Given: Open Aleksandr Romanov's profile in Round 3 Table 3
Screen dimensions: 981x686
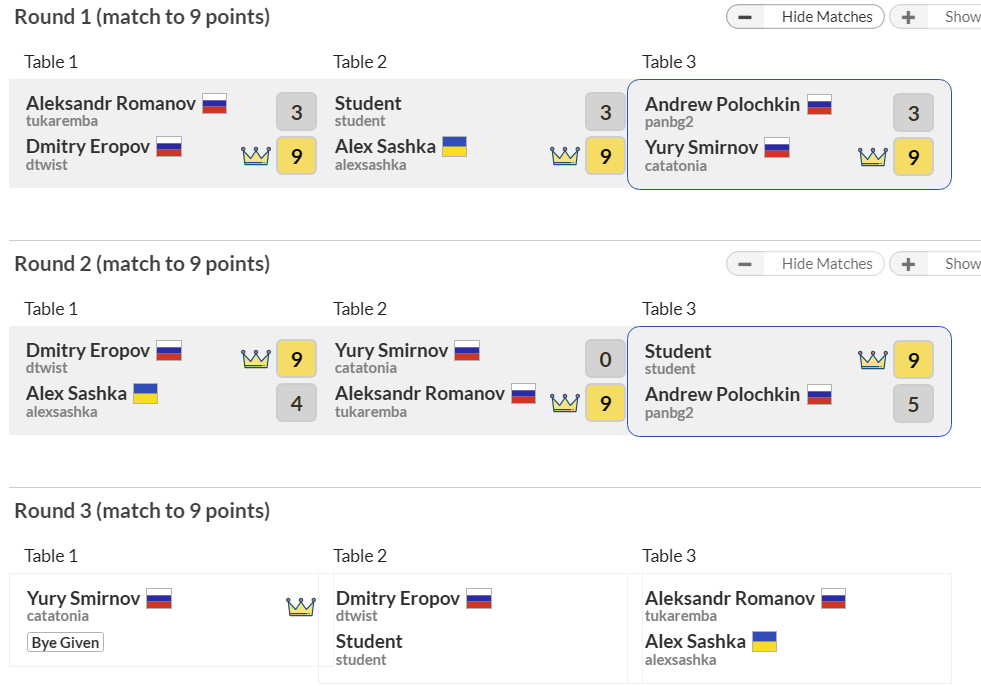Looking at the screenshot, I should [729, 599].
